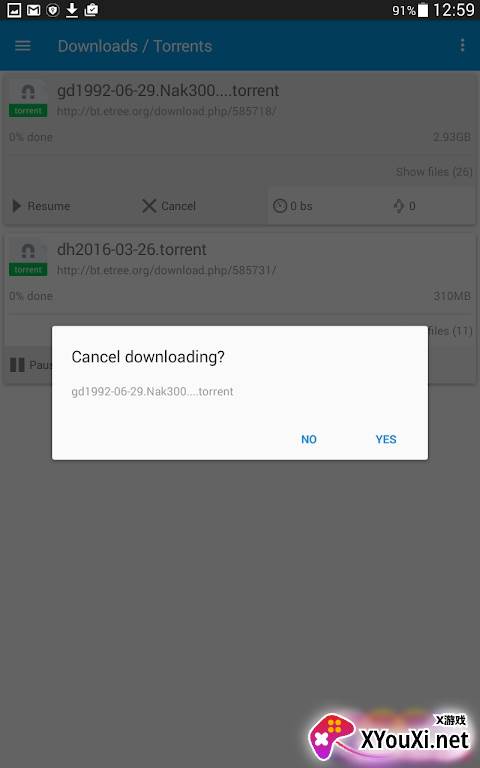Viewport: 480px width, 768px height.
Task: Tap the gd1992-06-29.Nak300 torrent title
Action: tap(168, 91)
